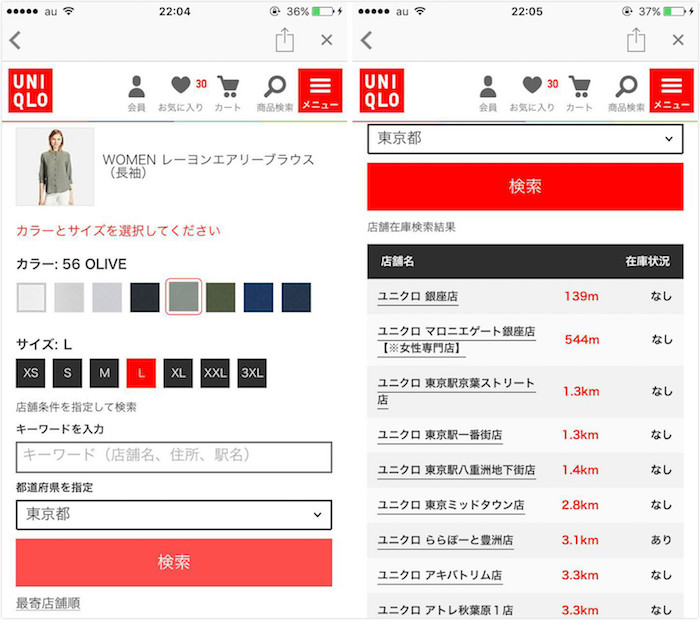Open ユニクロ 東京駅京葉ストリート店 link

(x=456, y=391)
